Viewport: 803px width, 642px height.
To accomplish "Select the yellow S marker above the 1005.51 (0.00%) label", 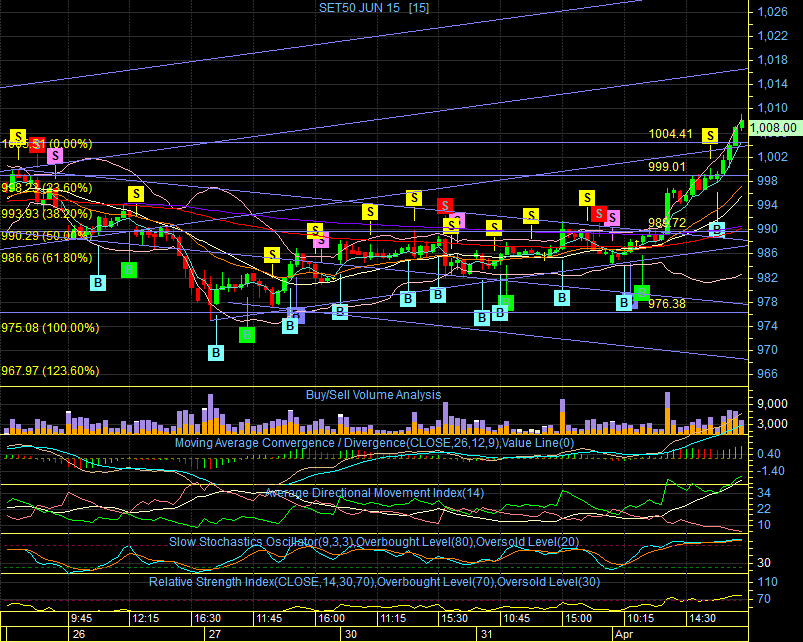I will point(18,137).
